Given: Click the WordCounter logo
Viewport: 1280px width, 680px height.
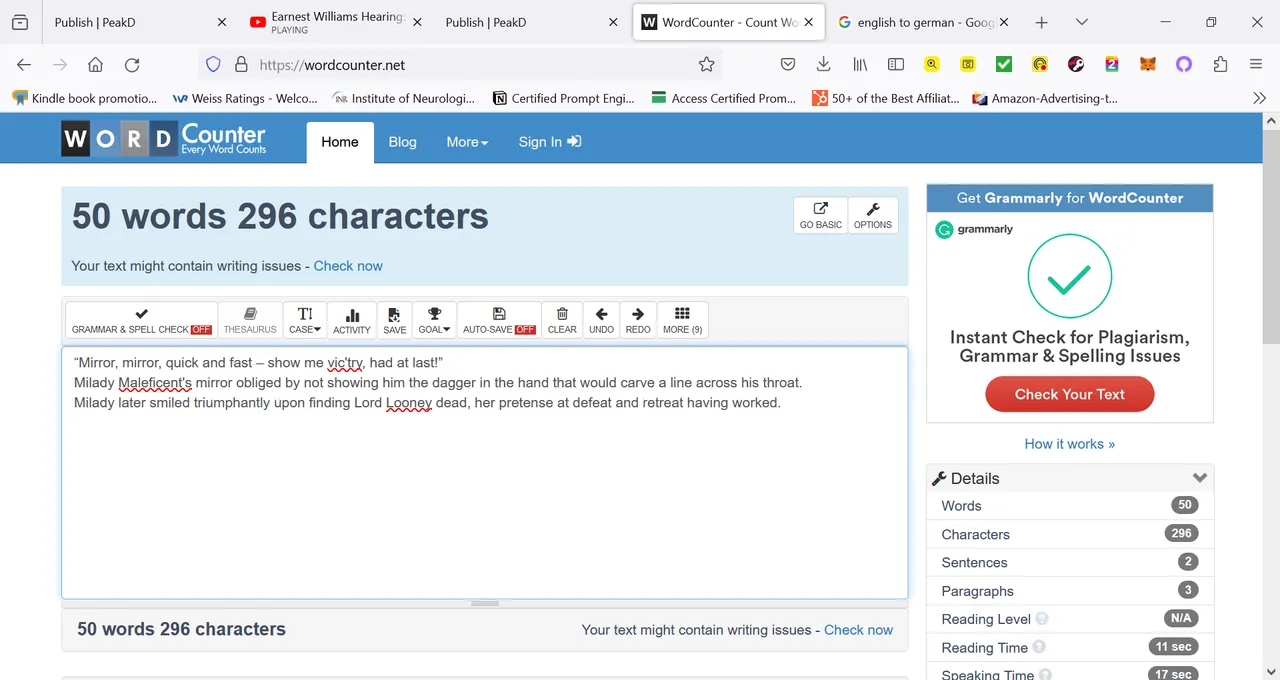Looking at the screenshot, I should click(164, 140).
